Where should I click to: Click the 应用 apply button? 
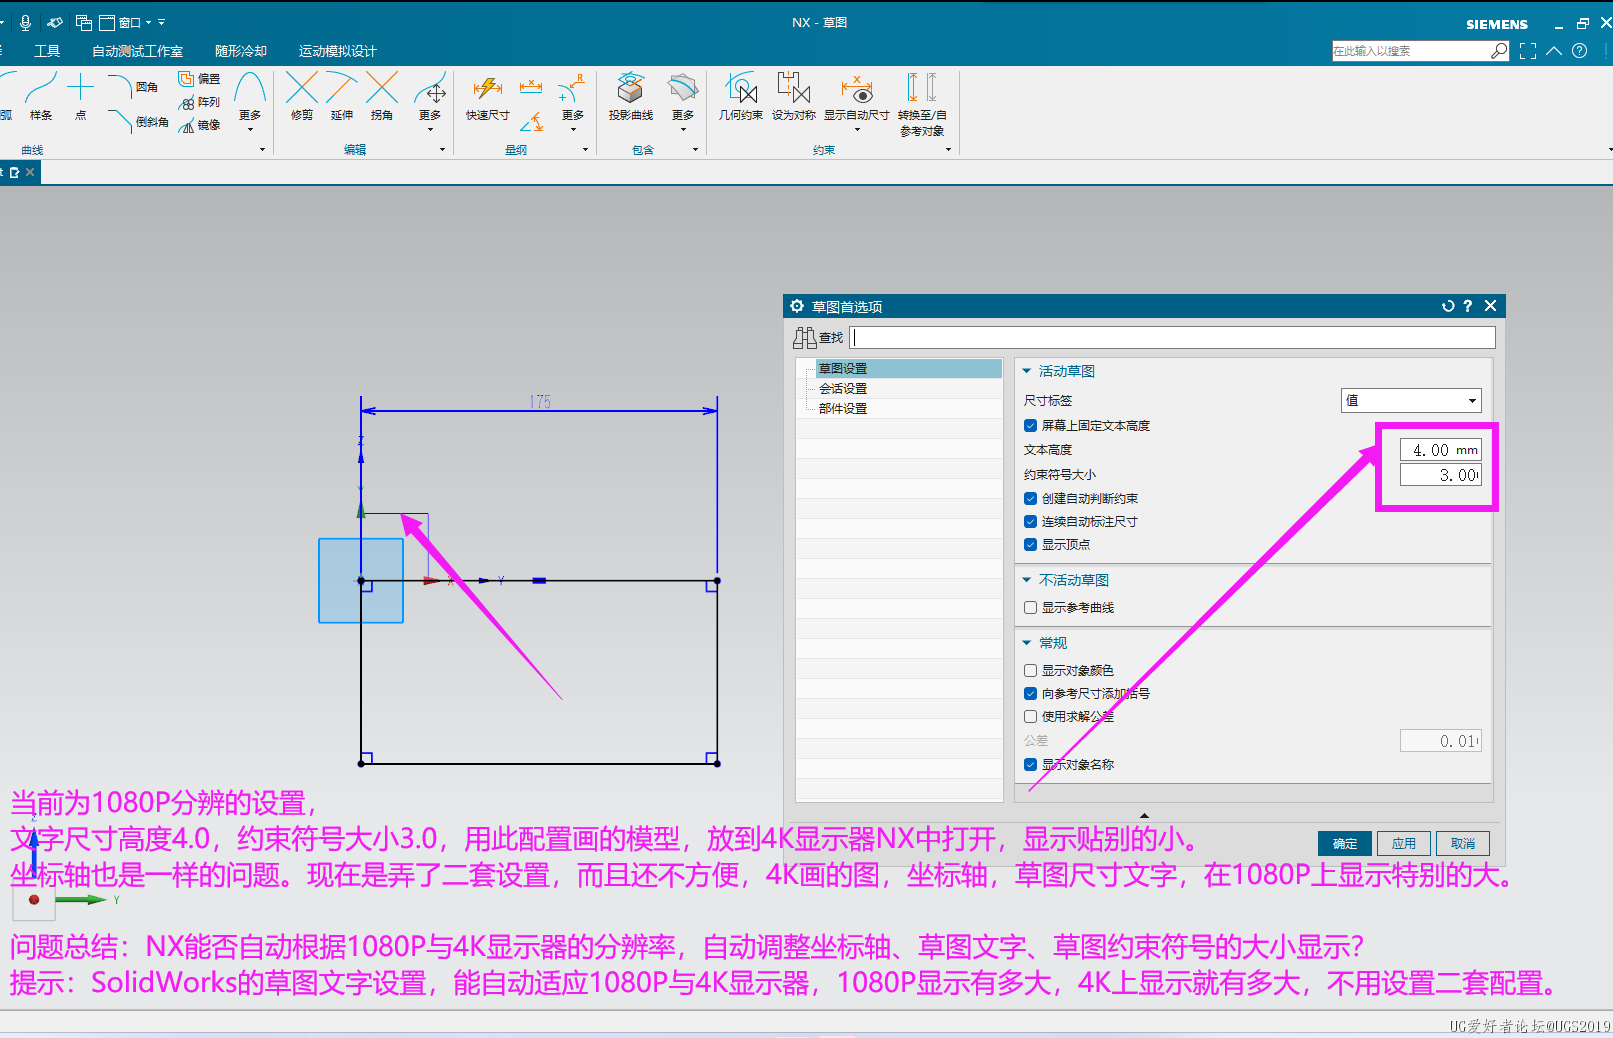[x=1404, y=844]
